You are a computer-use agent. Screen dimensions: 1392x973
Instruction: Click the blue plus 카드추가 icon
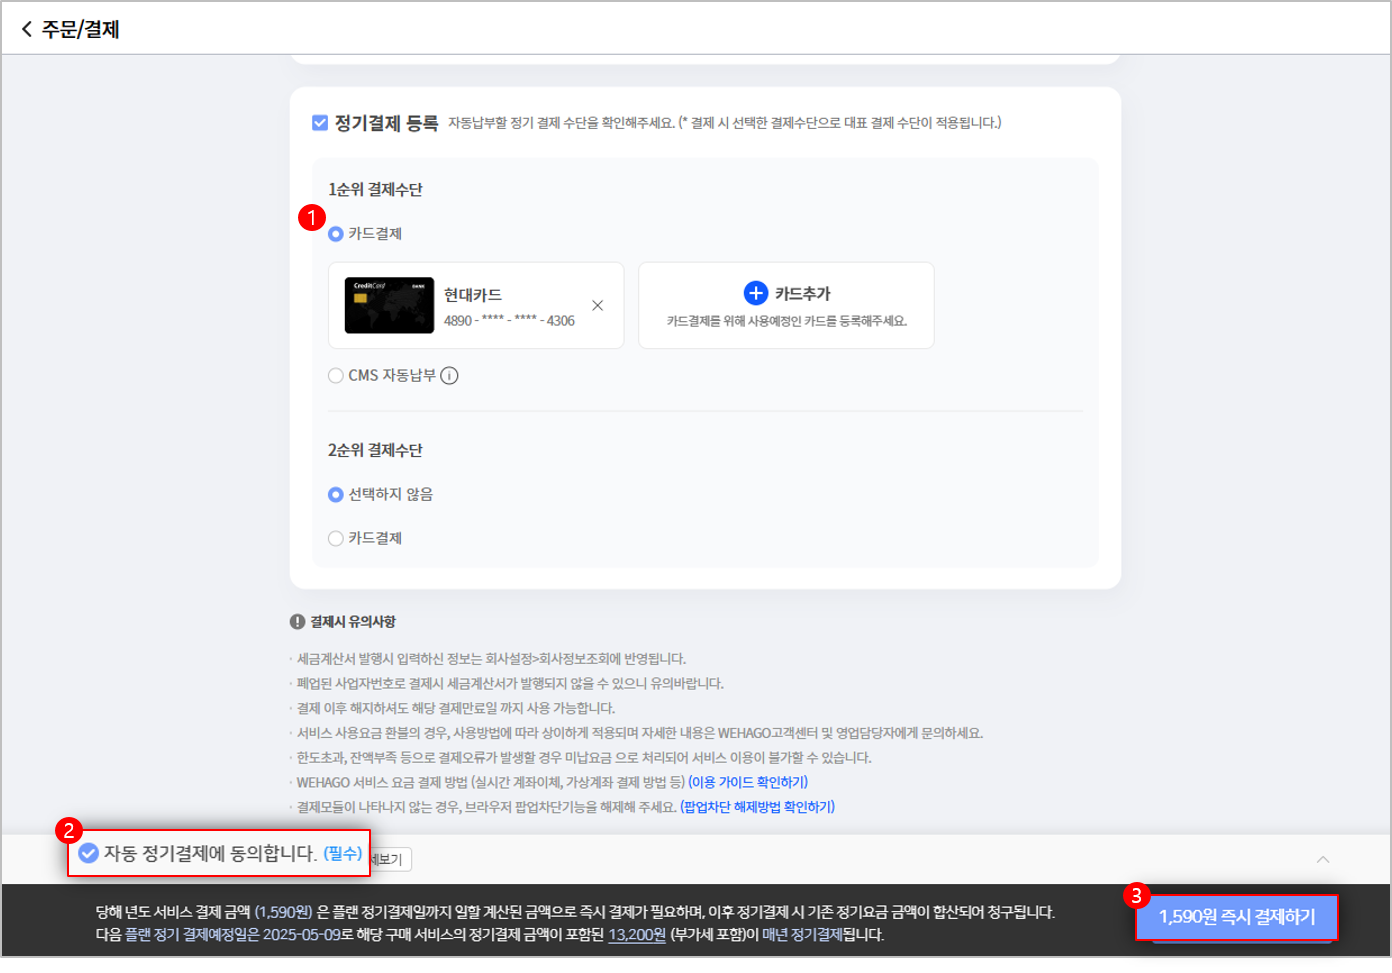tap(756, 293)
